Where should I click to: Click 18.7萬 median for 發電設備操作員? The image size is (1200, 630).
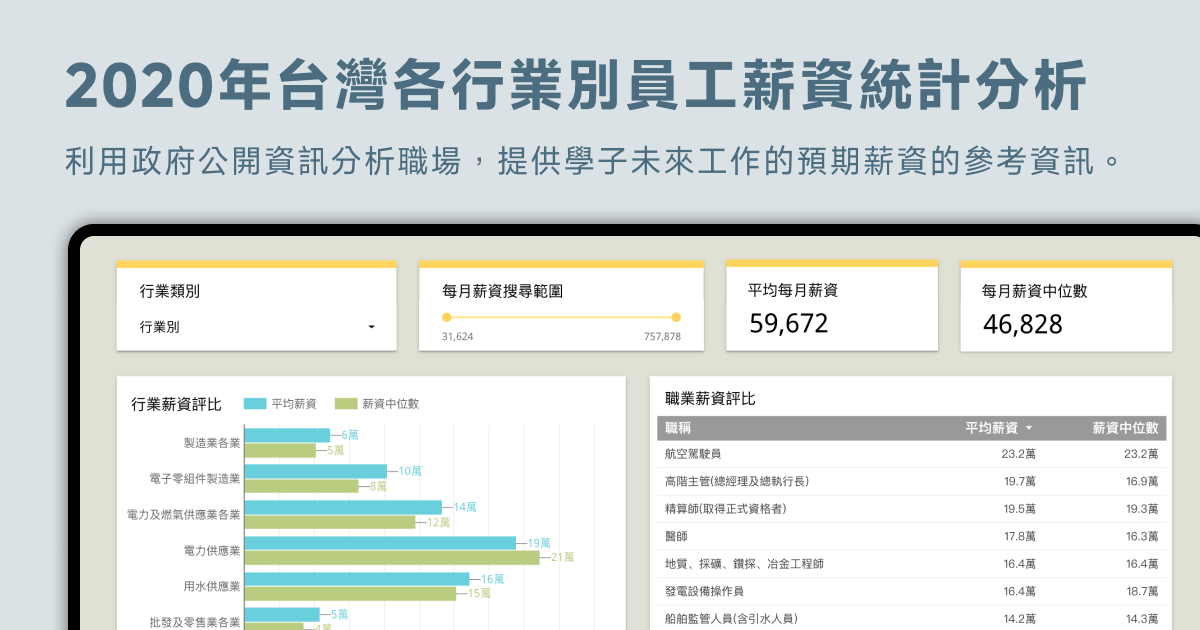tap(1142, 592)
